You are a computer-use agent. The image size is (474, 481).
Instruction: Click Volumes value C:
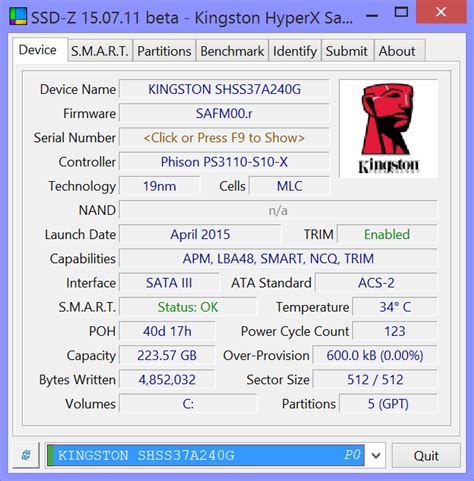[188, 404]
